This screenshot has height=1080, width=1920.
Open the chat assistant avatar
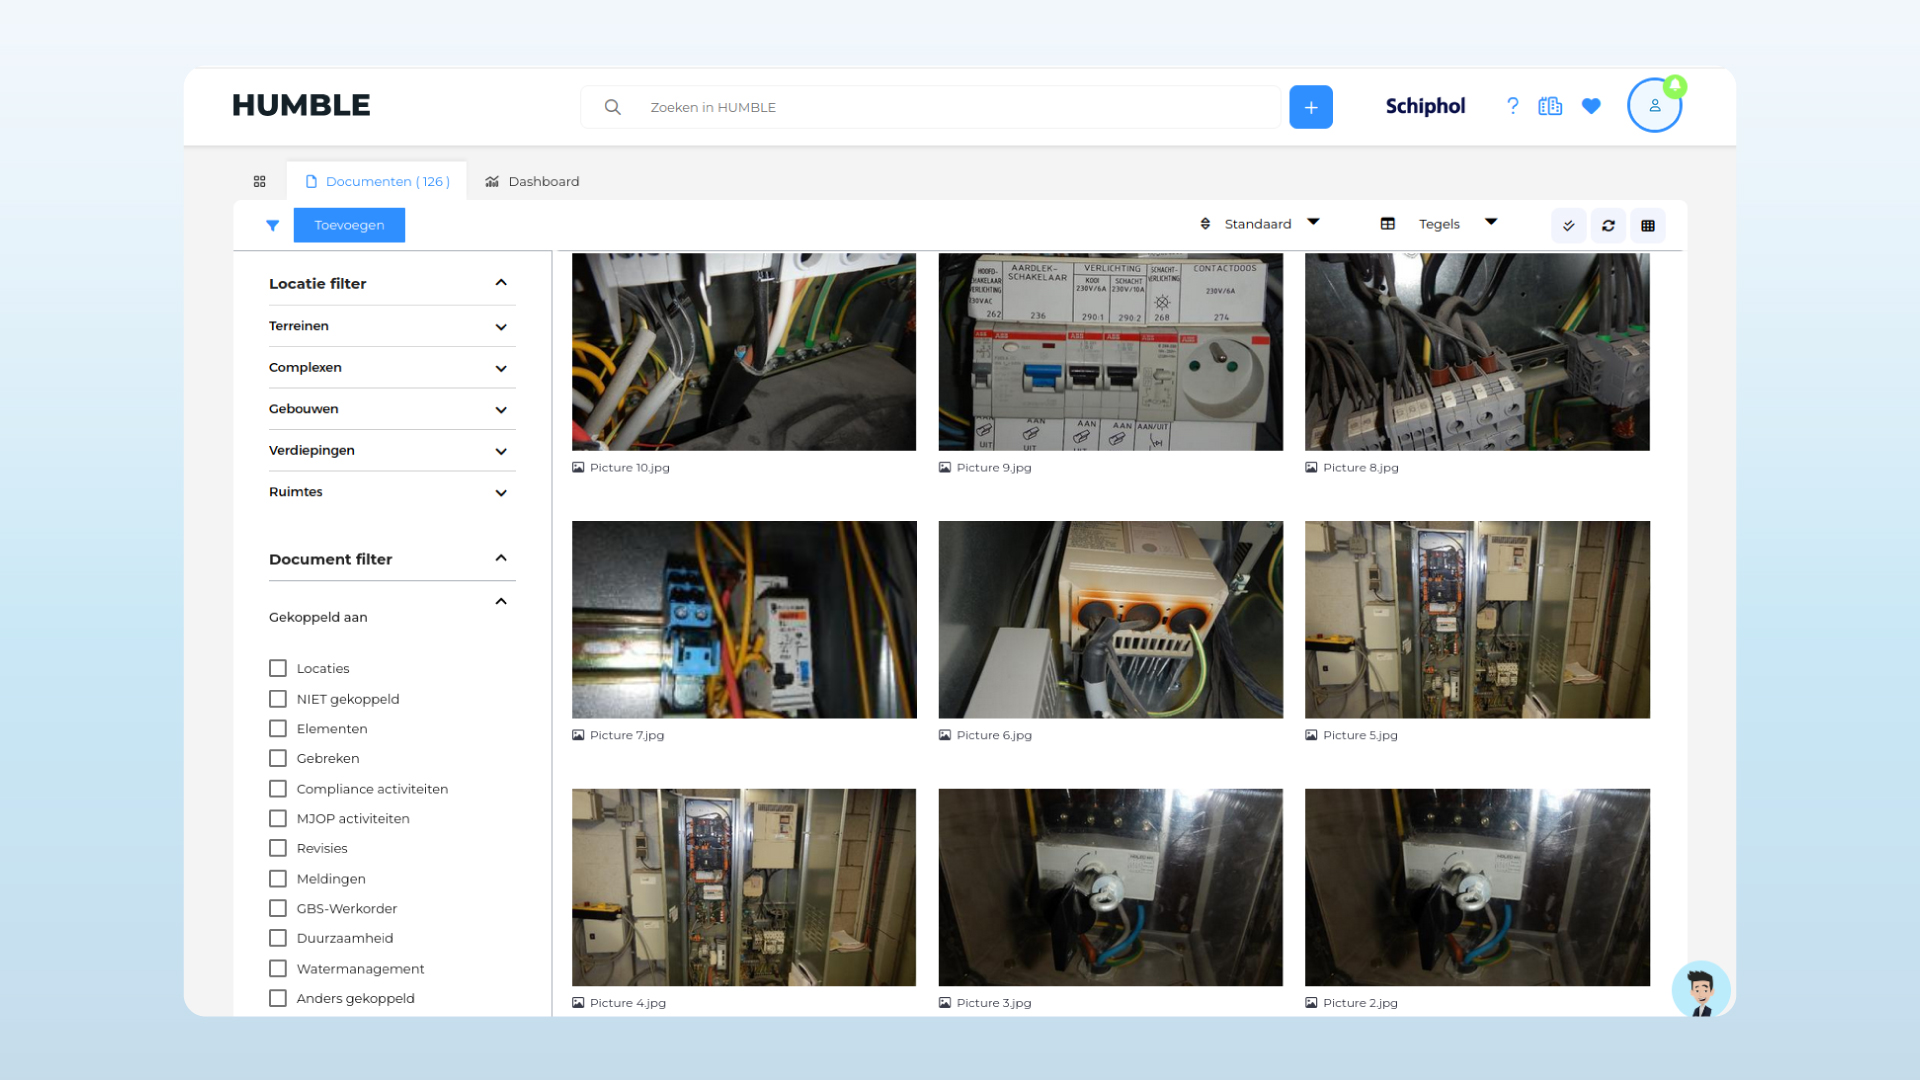coord(1700,988)
